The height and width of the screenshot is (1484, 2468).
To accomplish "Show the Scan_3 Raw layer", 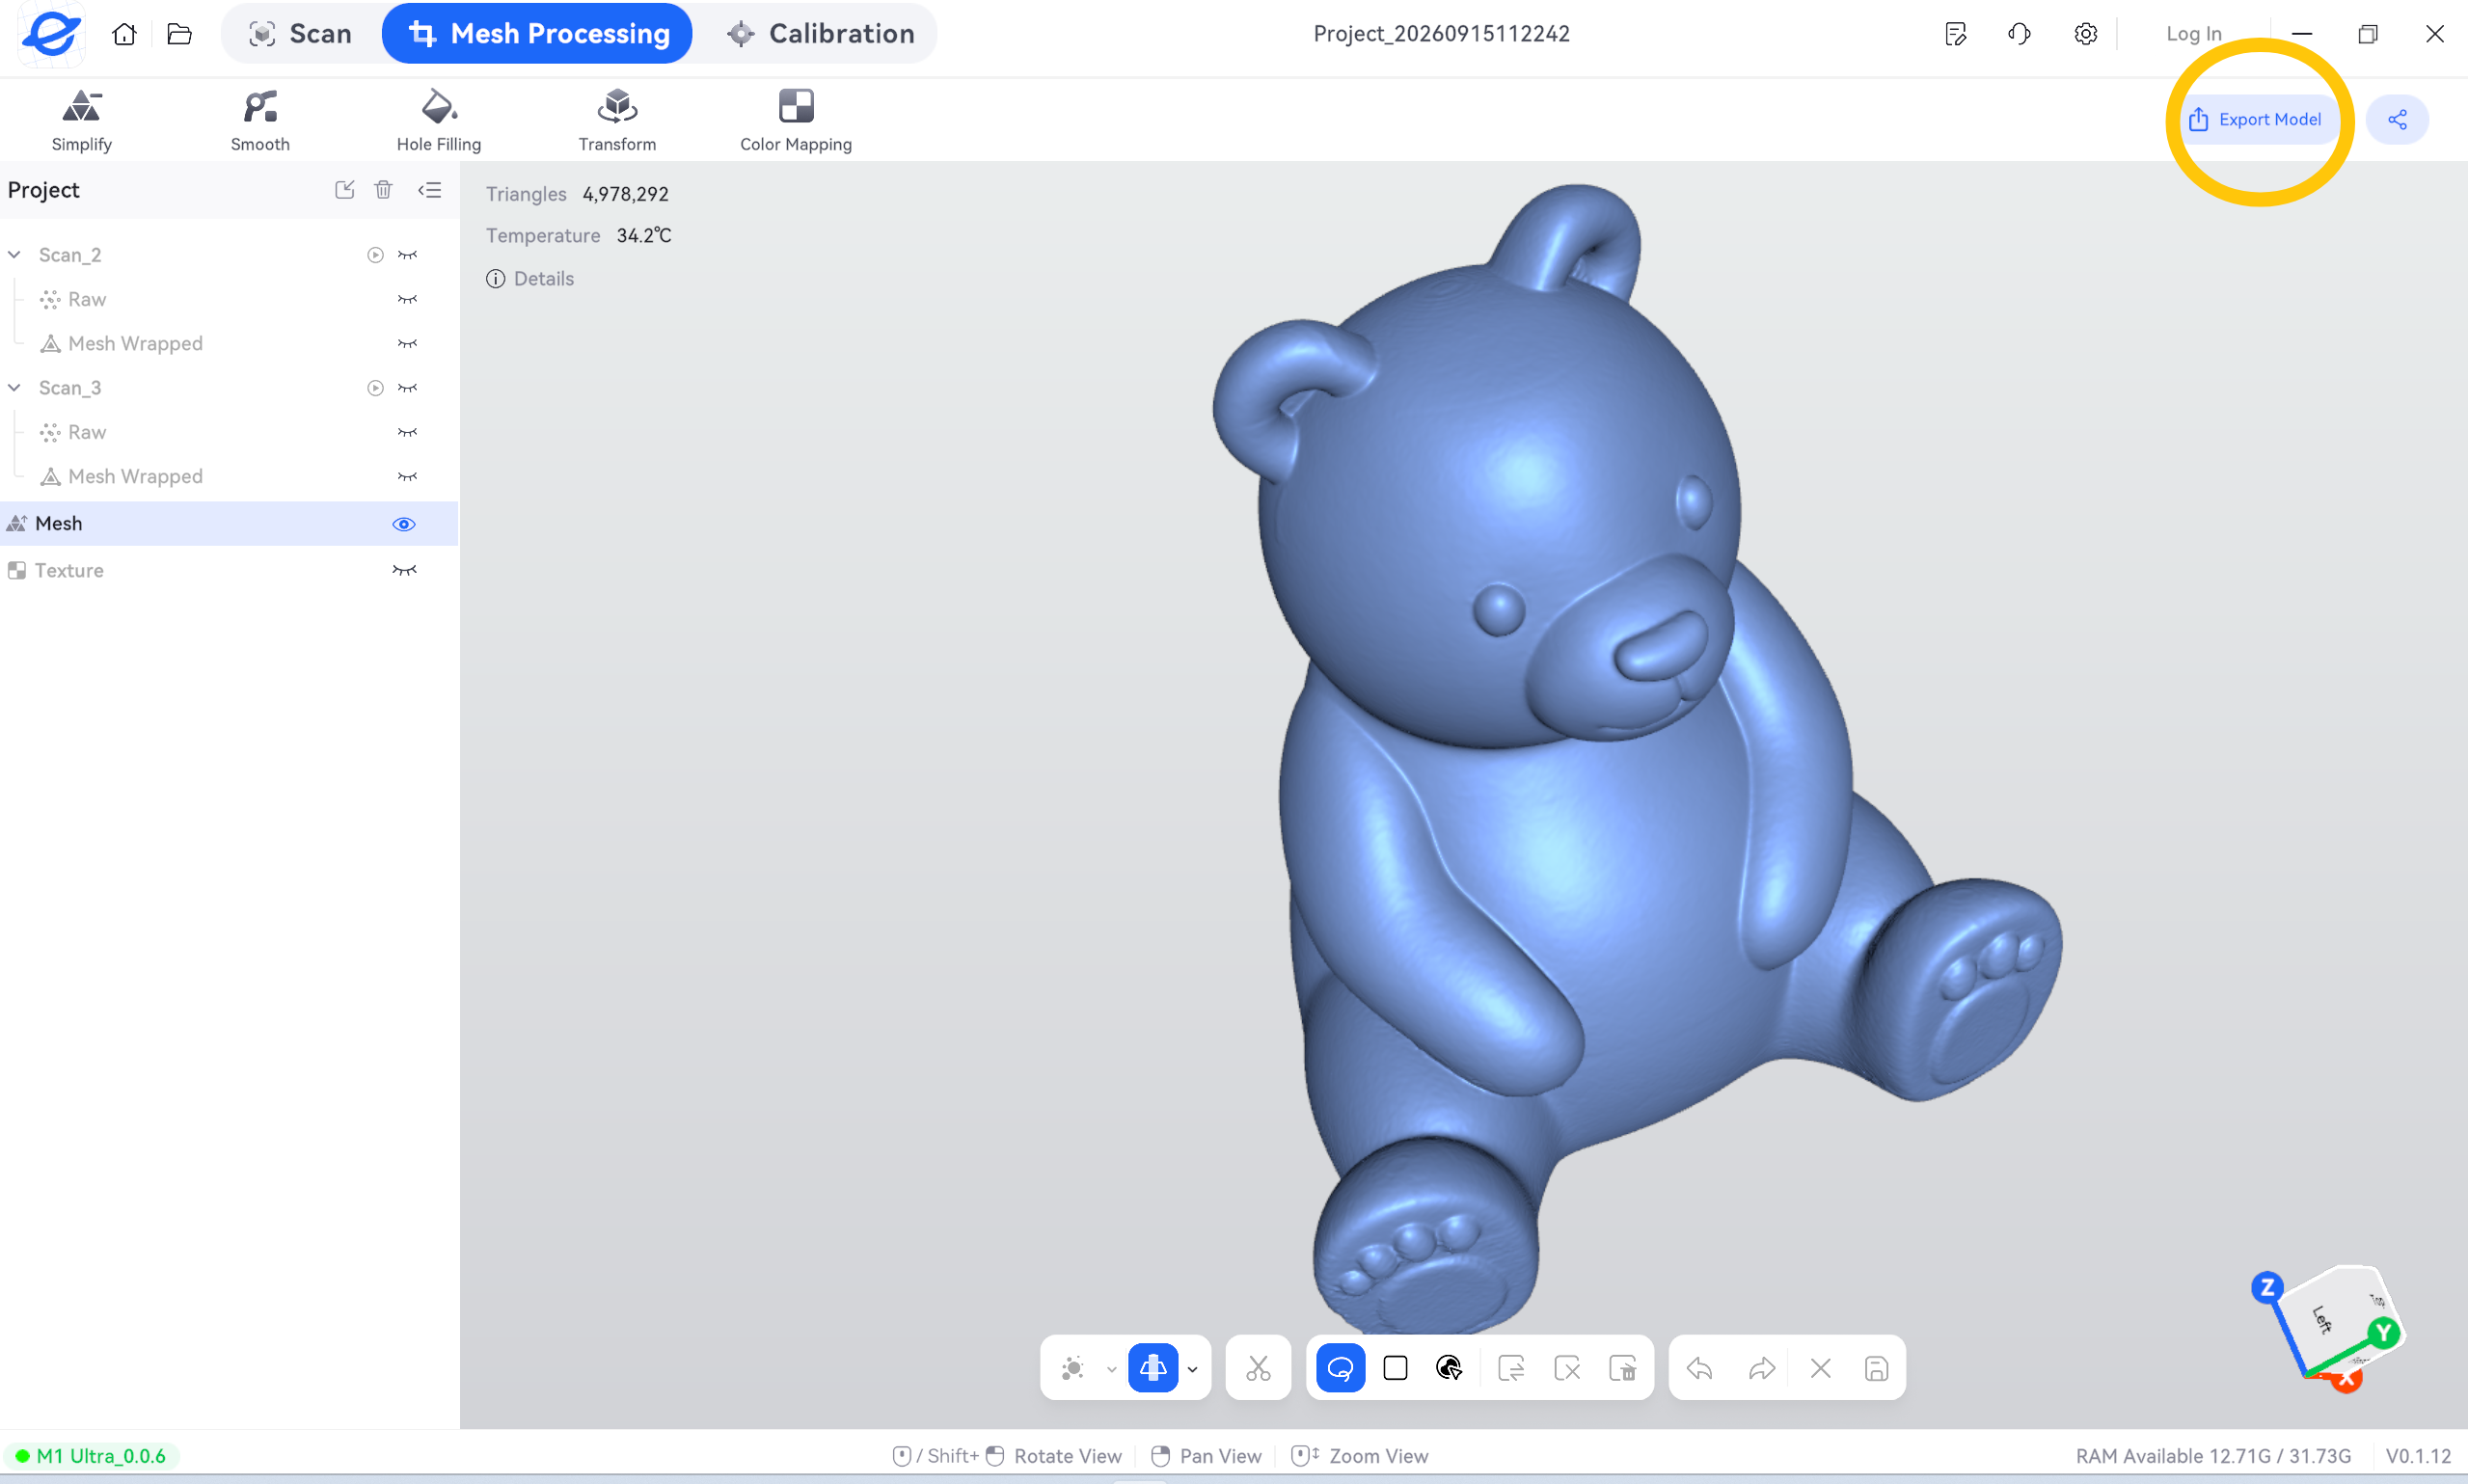I will coord(407,432).
